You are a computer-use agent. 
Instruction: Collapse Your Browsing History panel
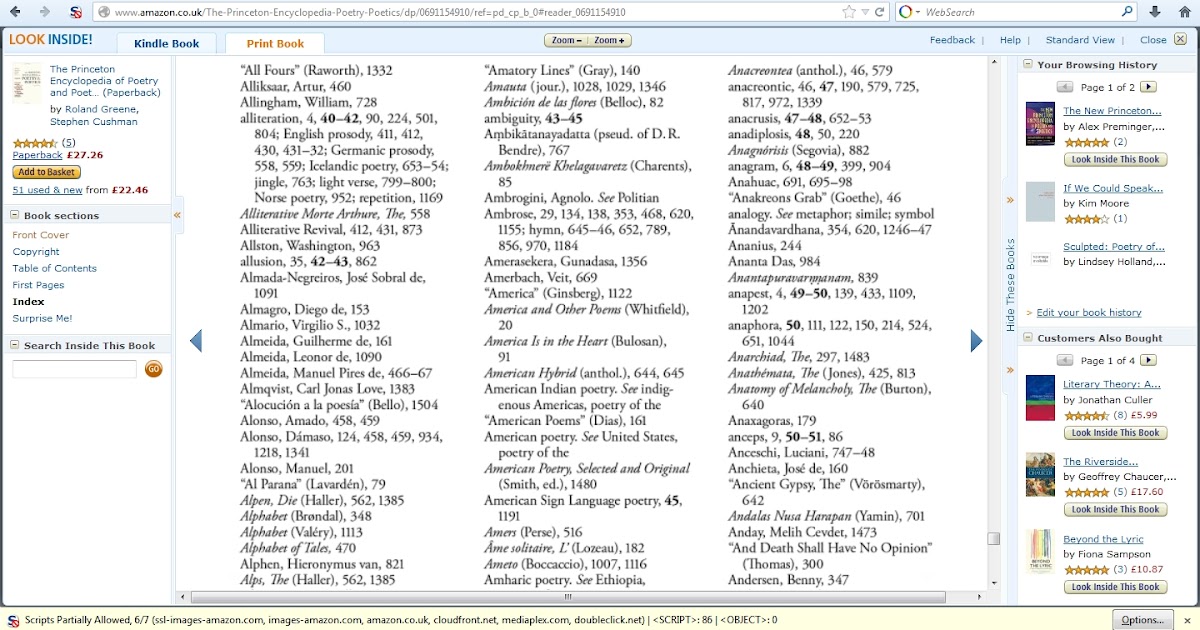[x=1028, y=64]
